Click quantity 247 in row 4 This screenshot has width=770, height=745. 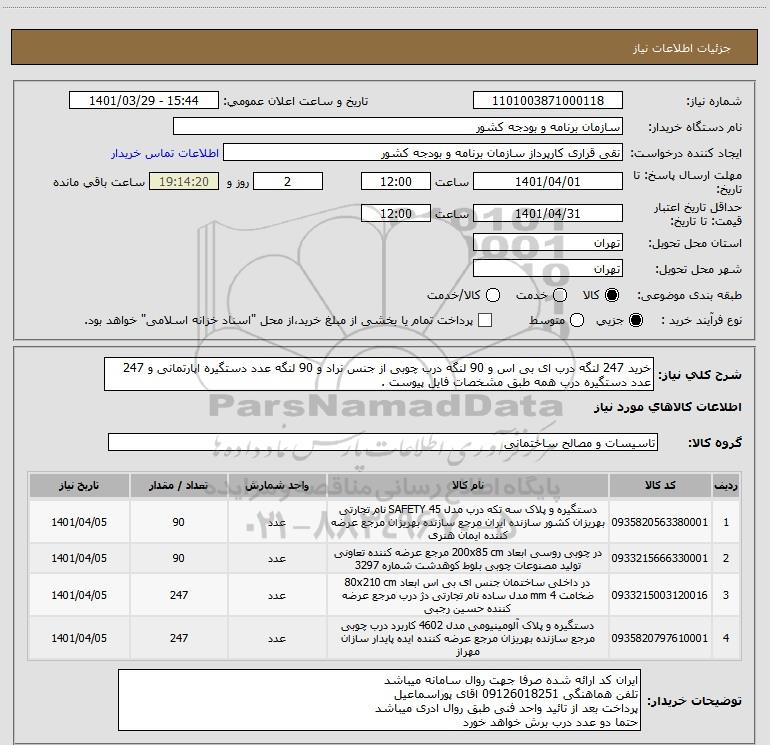coord(179,638)
